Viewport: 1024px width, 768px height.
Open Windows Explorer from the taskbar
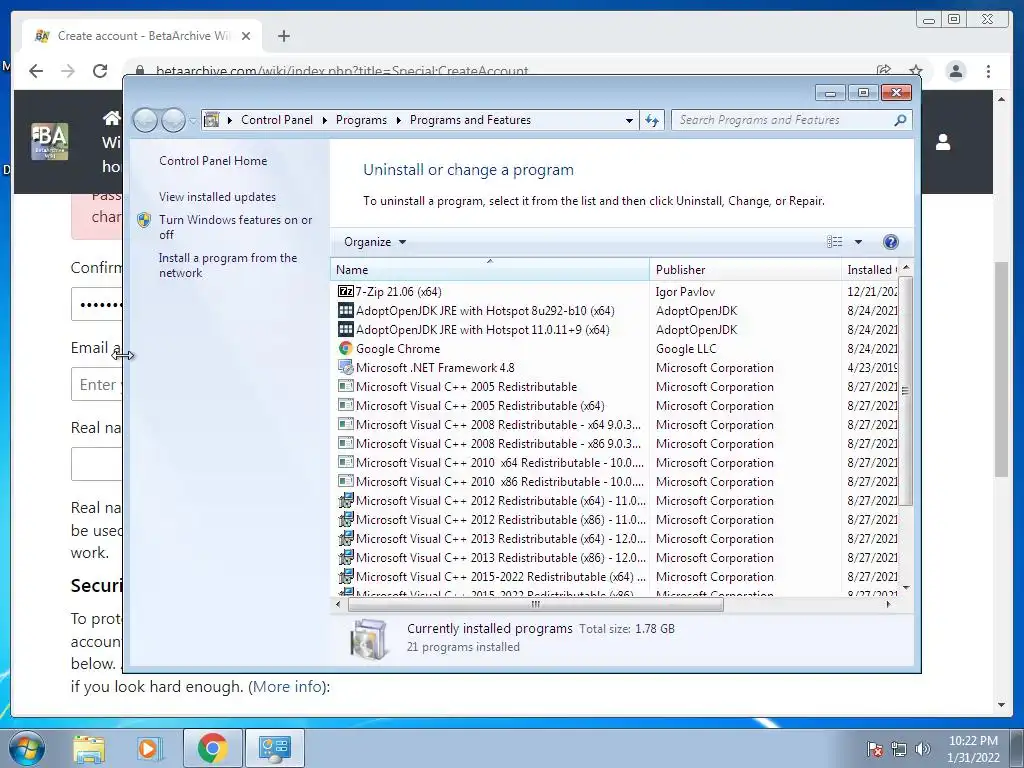coord(89,748)
